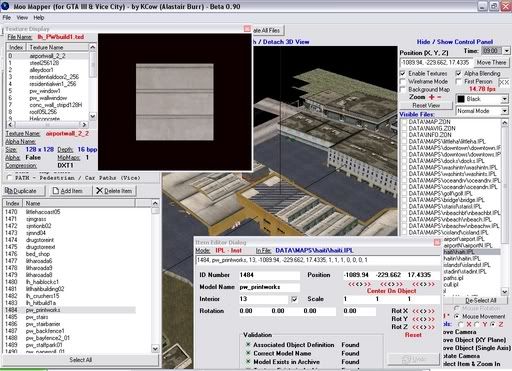
Task: Select texture airportwall_2_2 in list
Action: pos(47,56)
